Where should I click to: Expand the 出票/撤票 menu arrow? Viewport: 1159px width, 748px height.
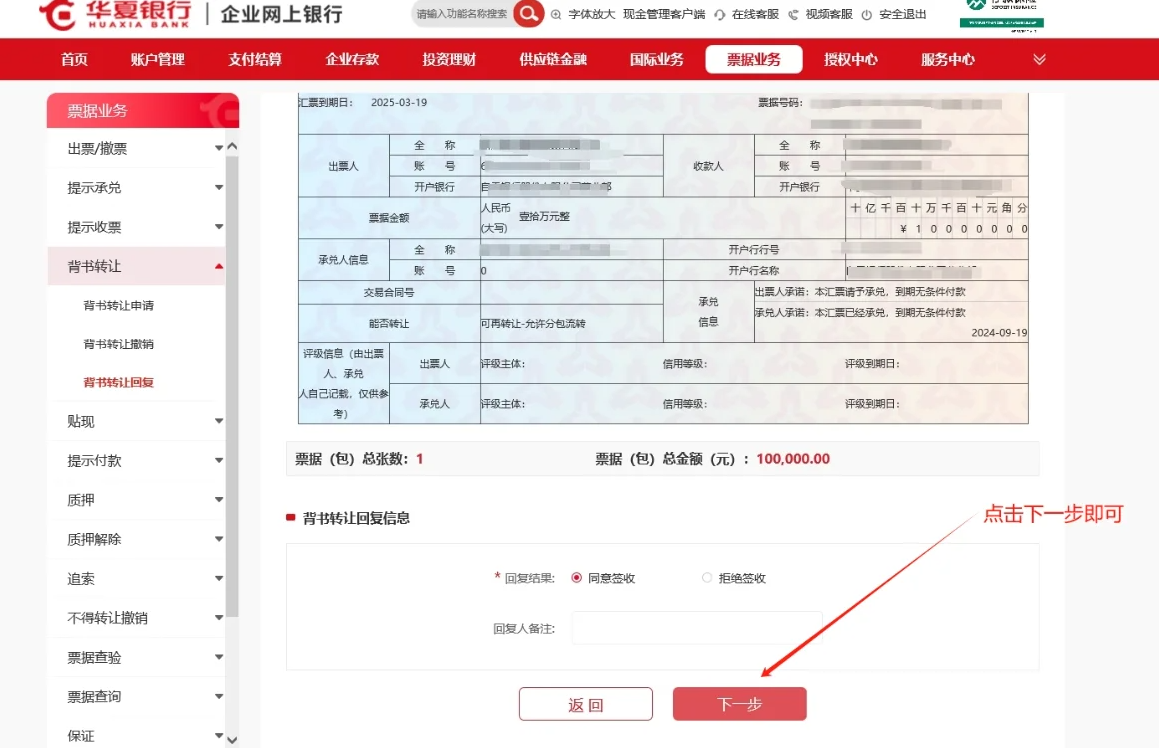(x=219, y=149)
